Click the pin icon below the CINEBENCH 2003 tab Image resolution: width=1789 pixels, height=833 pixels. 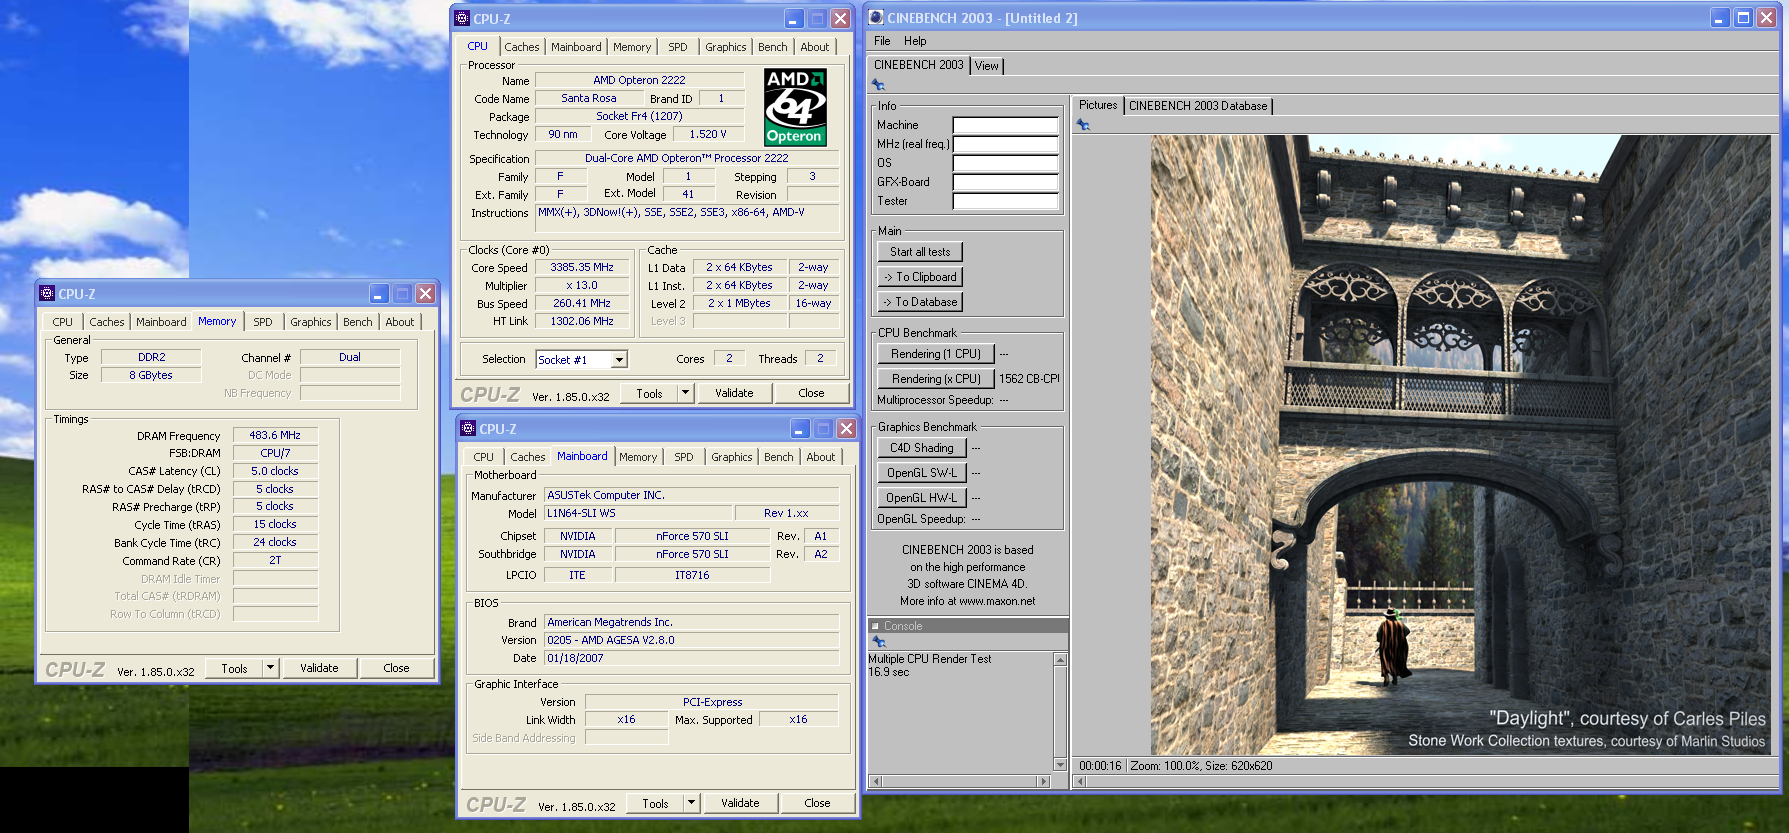878,85
